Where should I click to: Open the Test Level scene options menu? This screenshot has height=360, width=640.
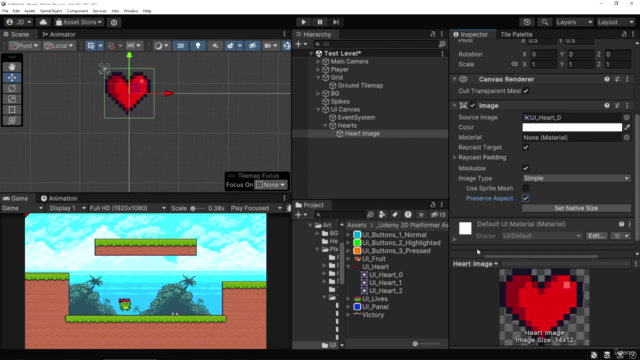point(442,53)
